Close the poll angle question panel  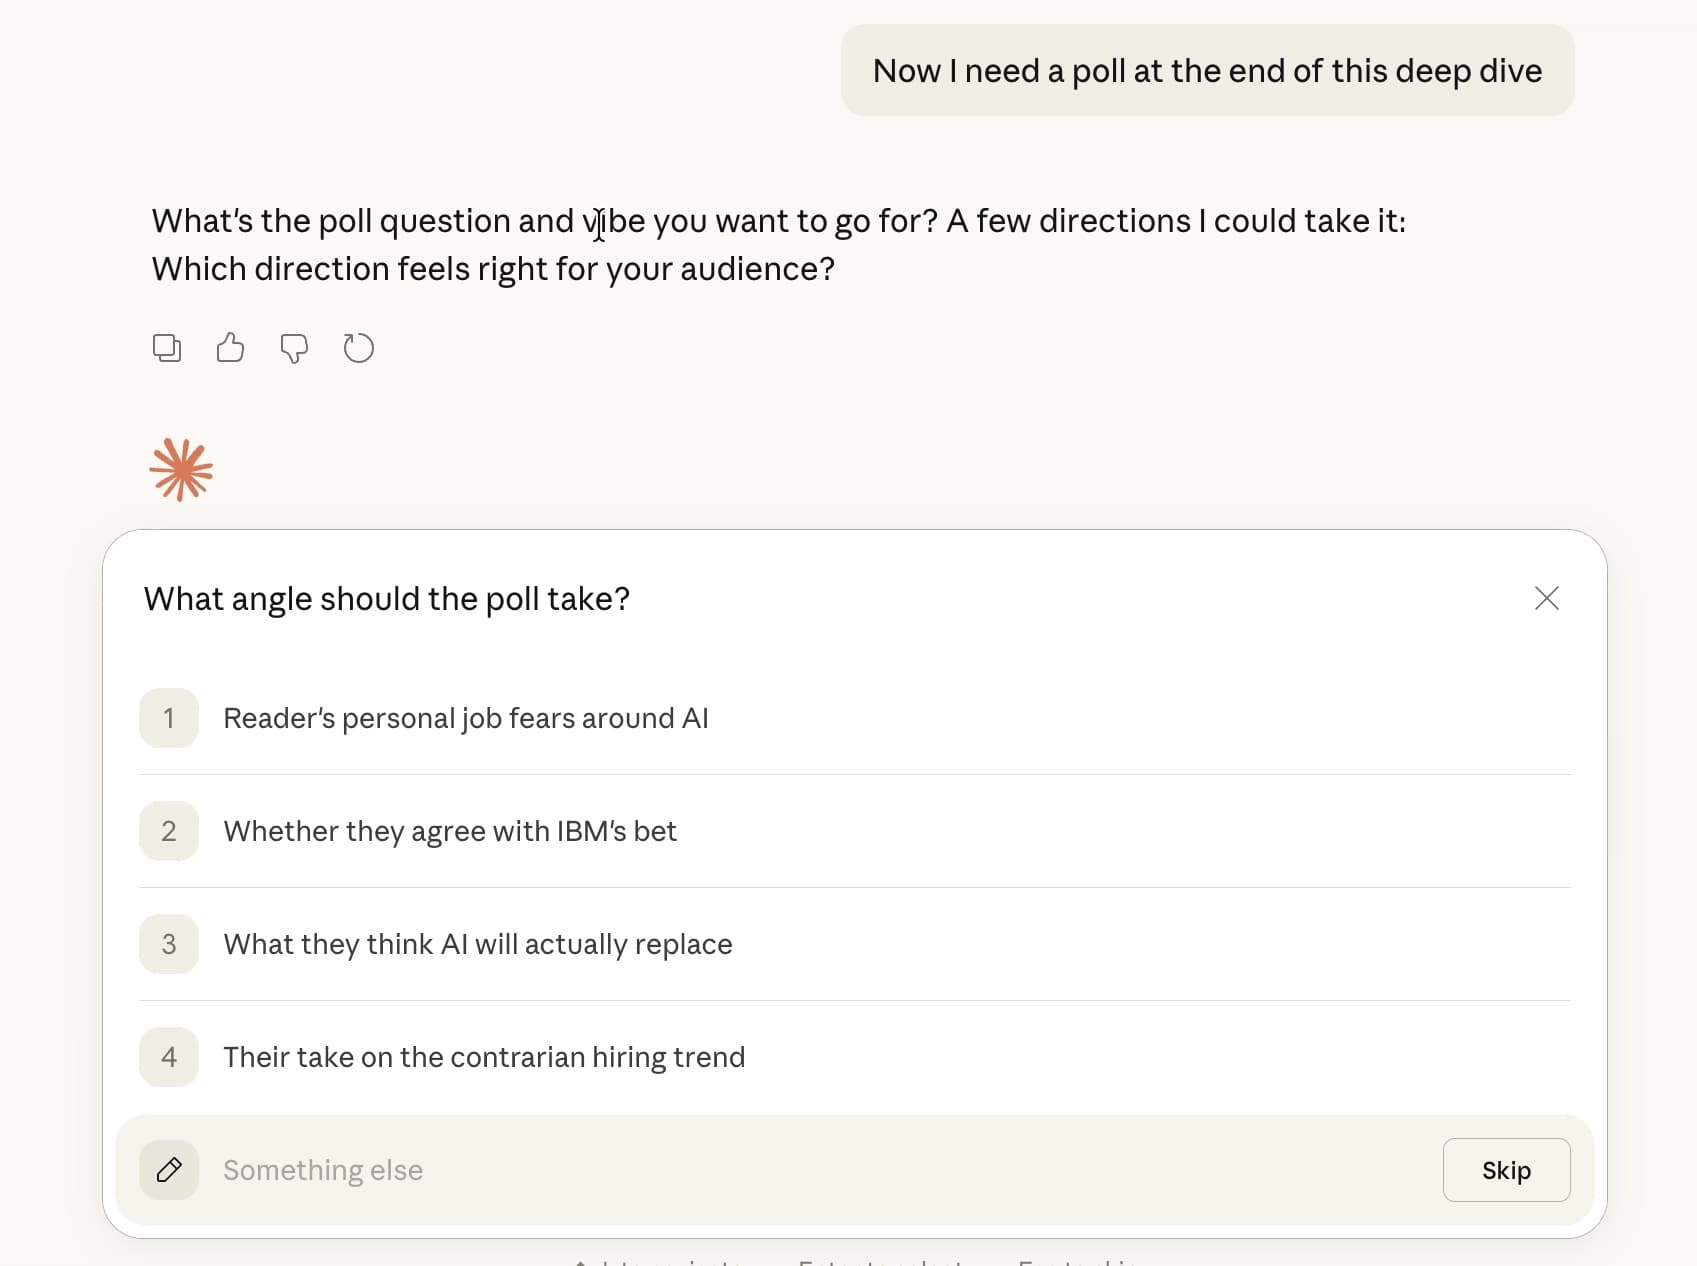coord(1546,598)
